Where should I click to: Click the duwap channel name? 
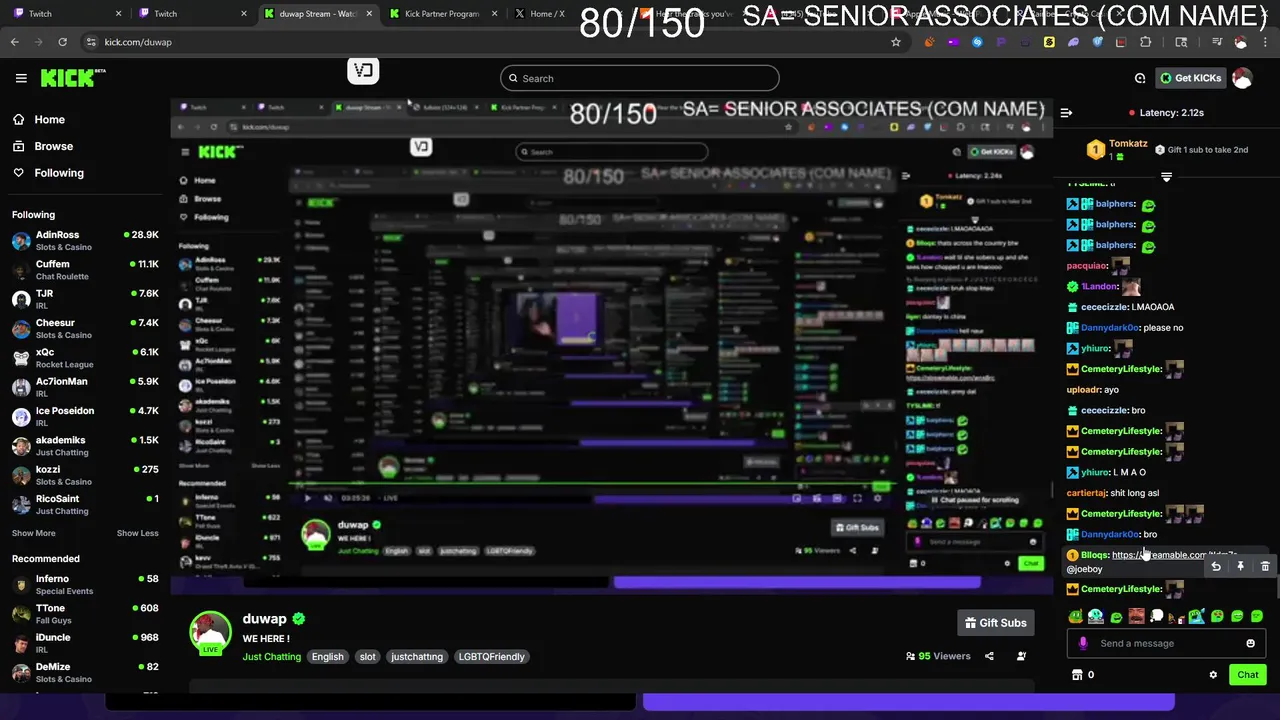click(264, 619)
